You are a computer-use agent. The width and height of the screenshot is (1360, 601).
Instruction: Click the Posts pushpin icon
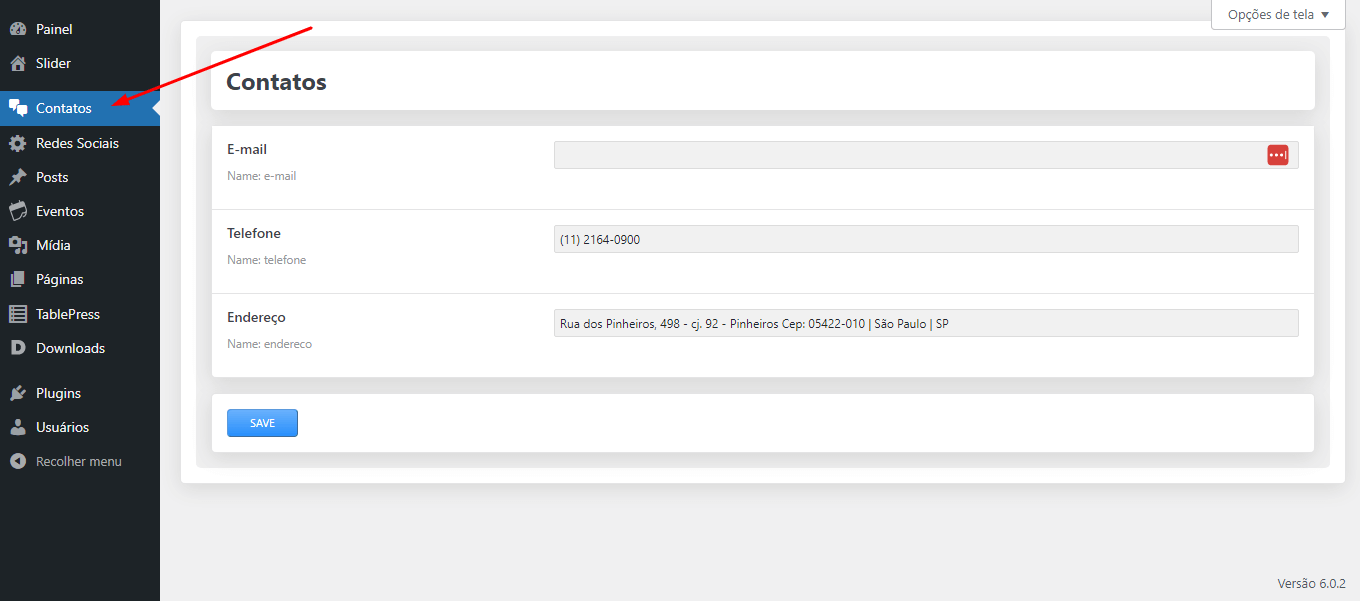(x=18, y=177)
